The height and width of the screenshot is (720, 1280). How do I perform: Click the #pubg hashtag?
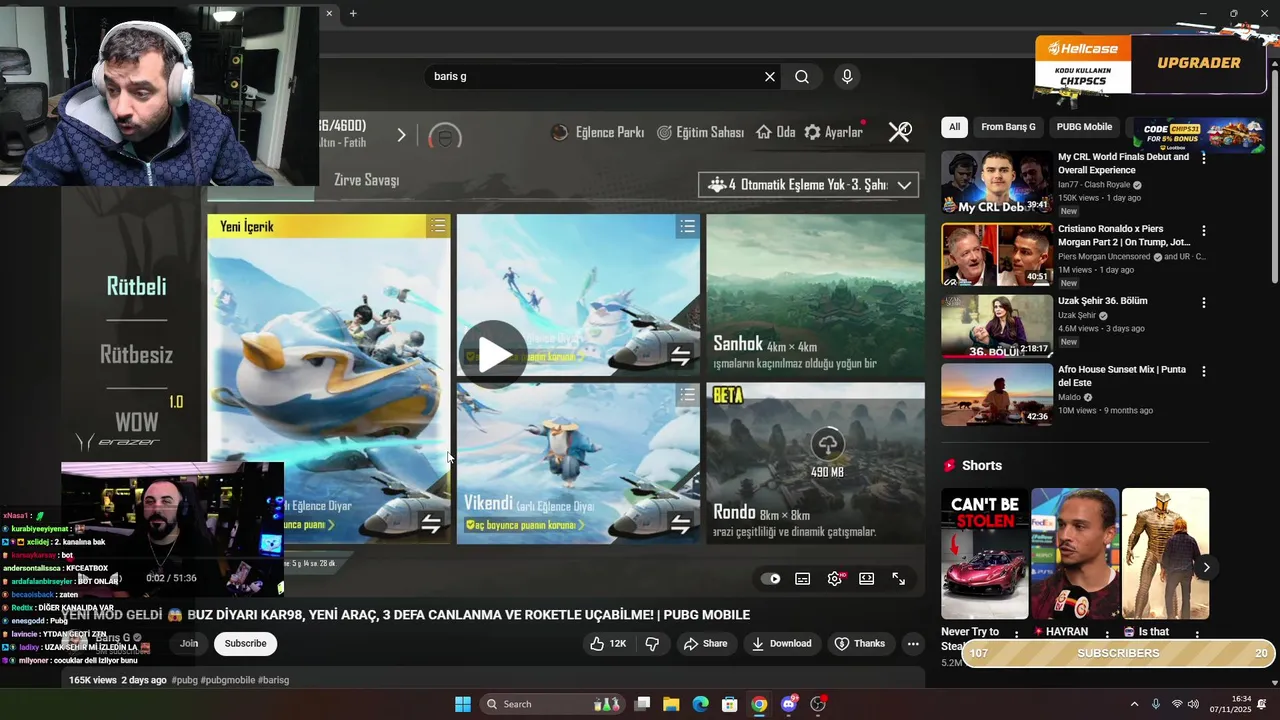coord(185,680)
